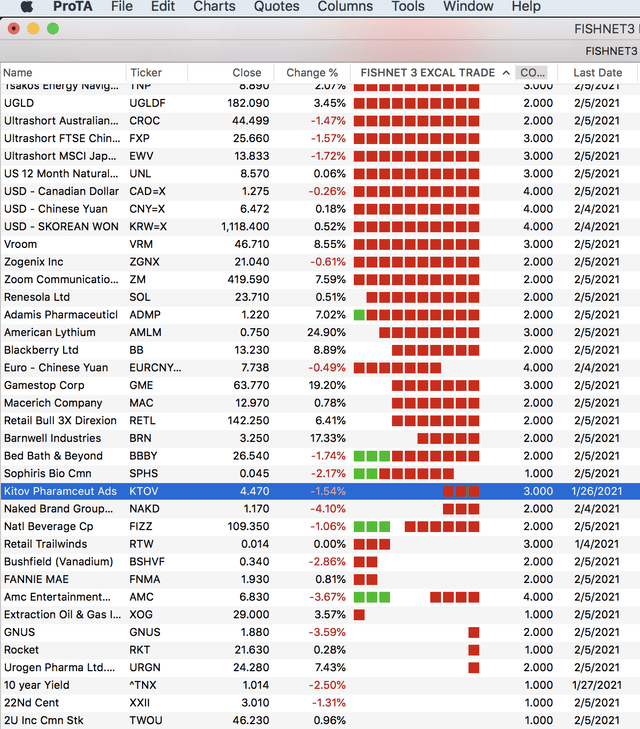Open the Columns menu

(x=345, y=6)
